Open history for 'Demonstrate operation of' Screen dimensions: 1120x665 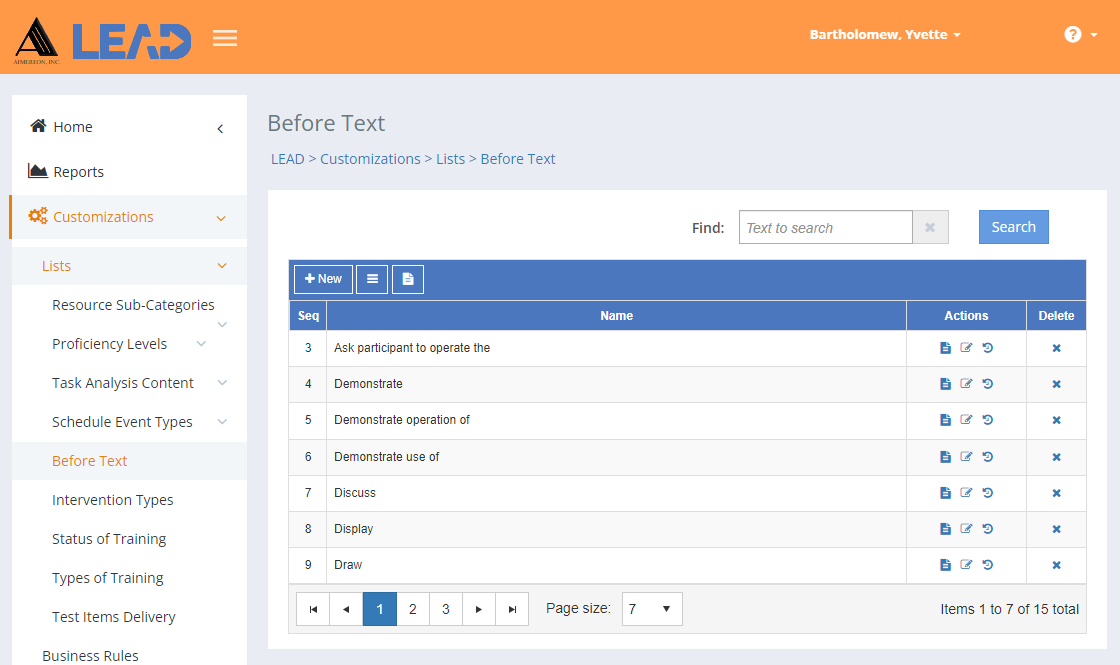[x=988, y=420]
